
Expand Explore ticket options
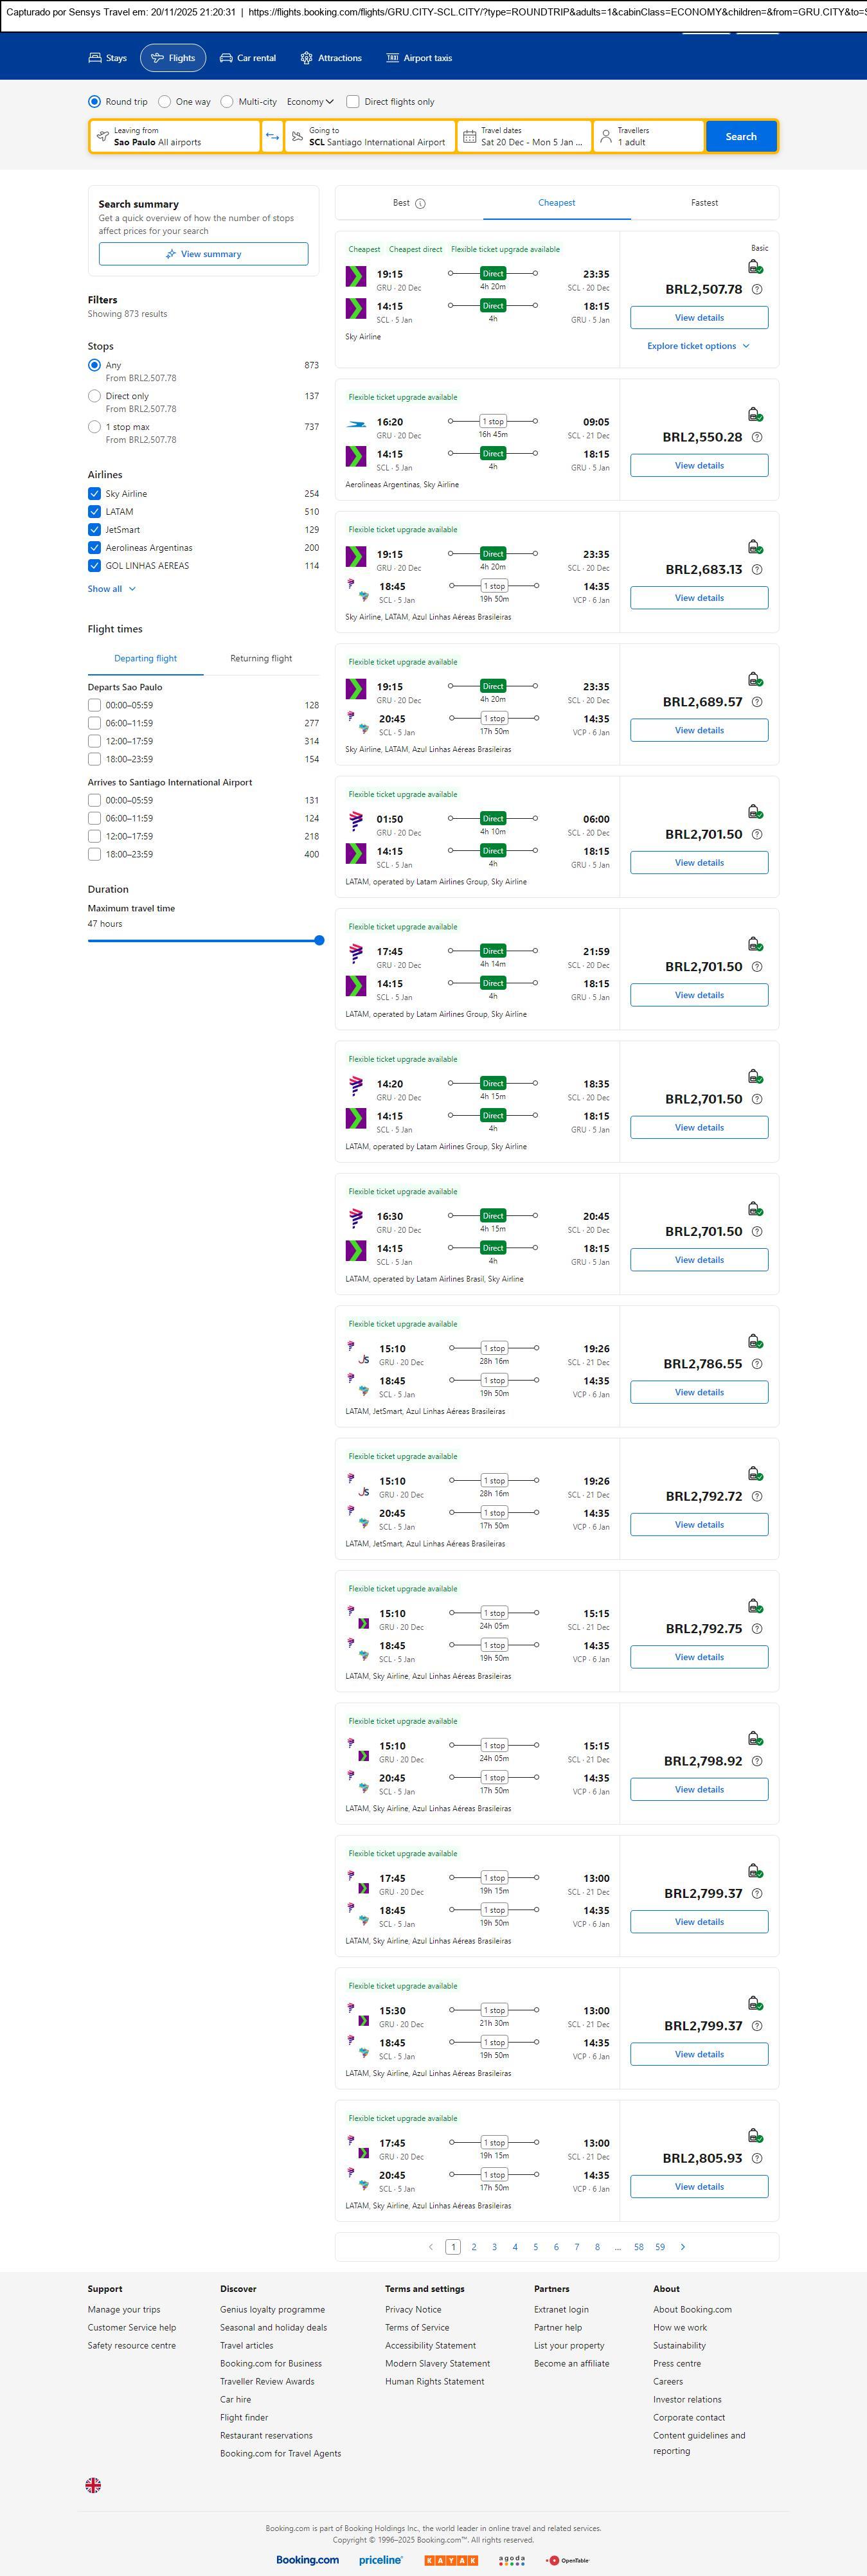pos(698,346)
